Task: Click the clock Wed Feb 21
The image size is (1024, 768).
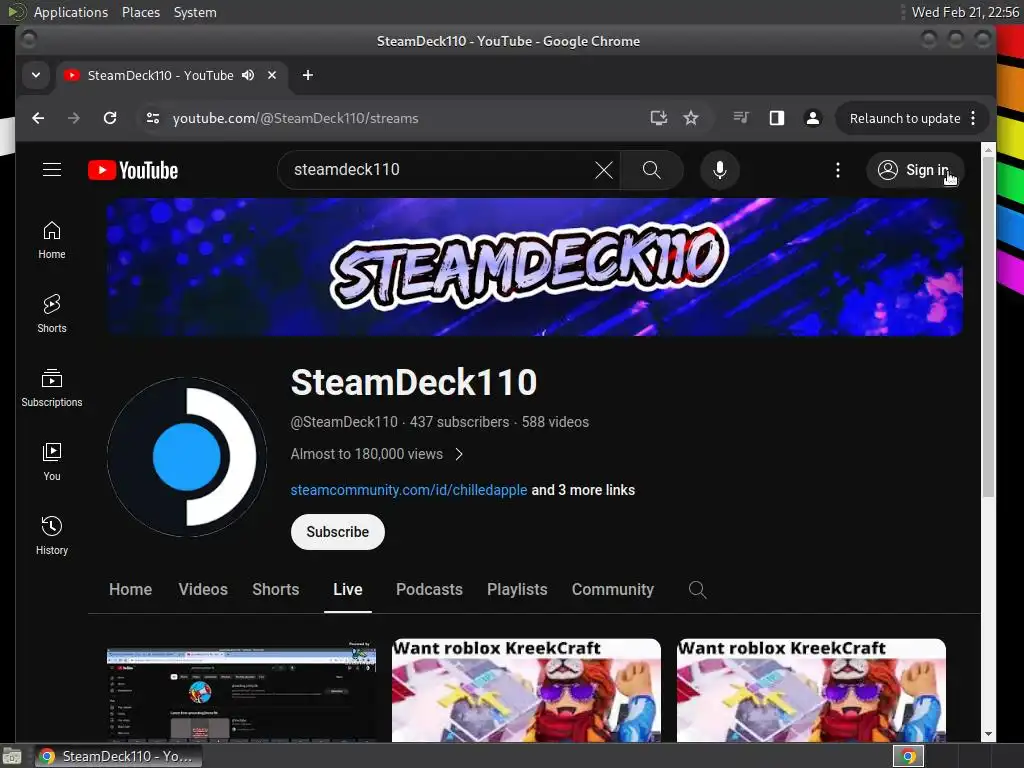Action: pyautogui.click(x=965, y=12)
